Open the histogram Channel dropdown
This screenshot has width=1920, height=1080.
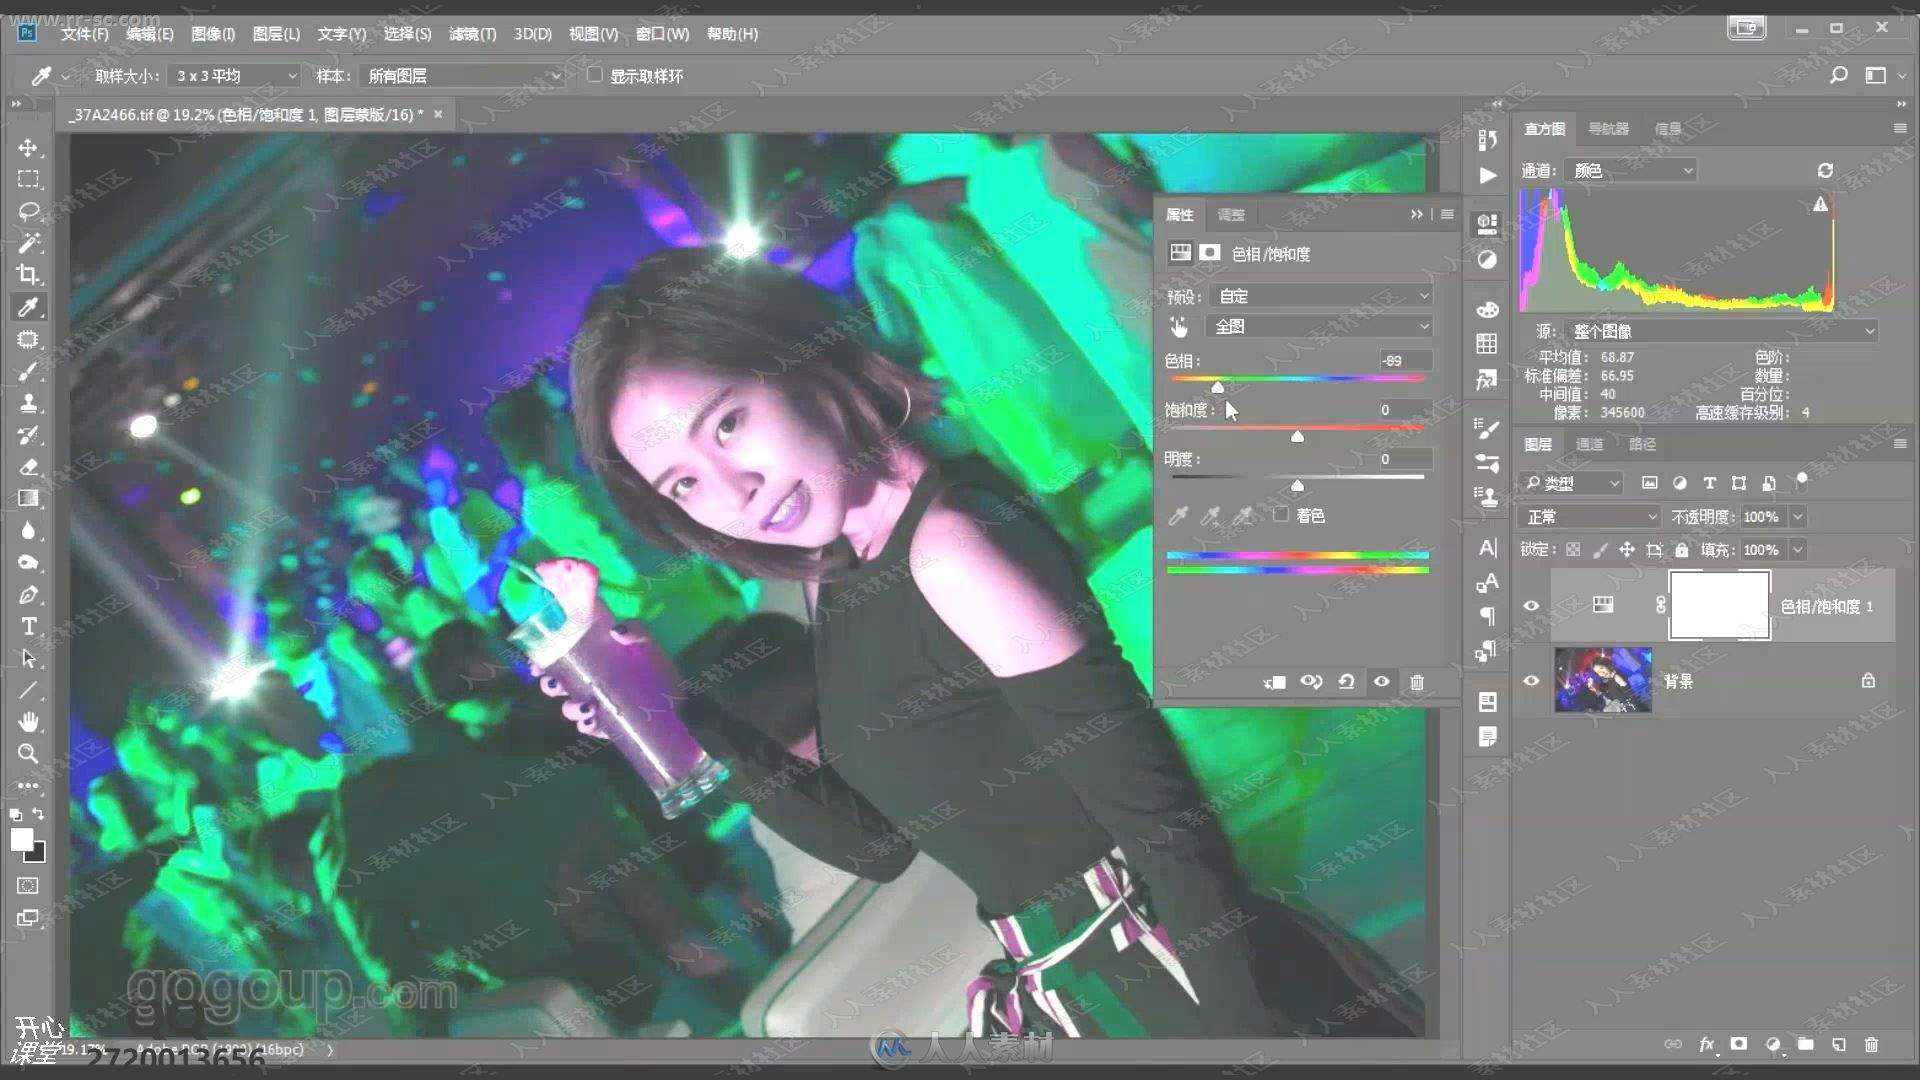pos(1630,171)
